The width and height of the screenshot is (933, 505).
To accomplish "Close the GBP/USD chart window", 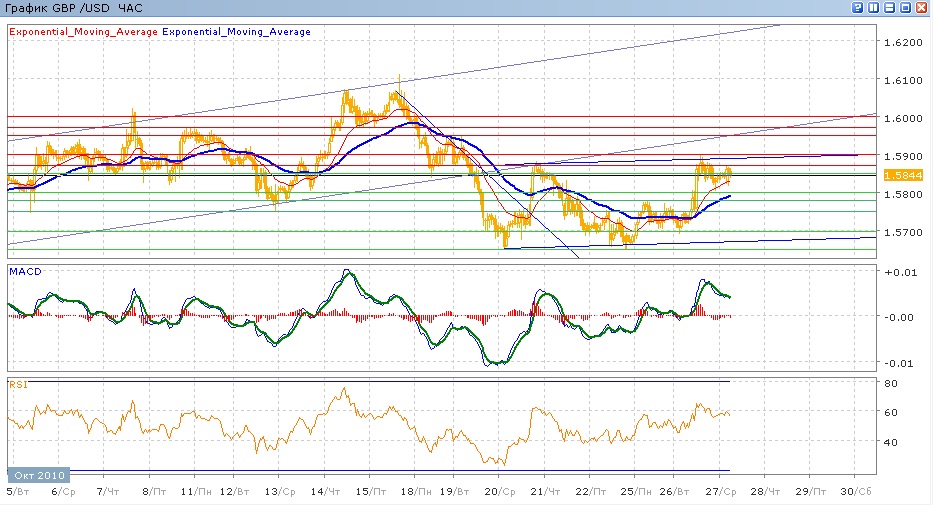I will [x=921, y=8].
